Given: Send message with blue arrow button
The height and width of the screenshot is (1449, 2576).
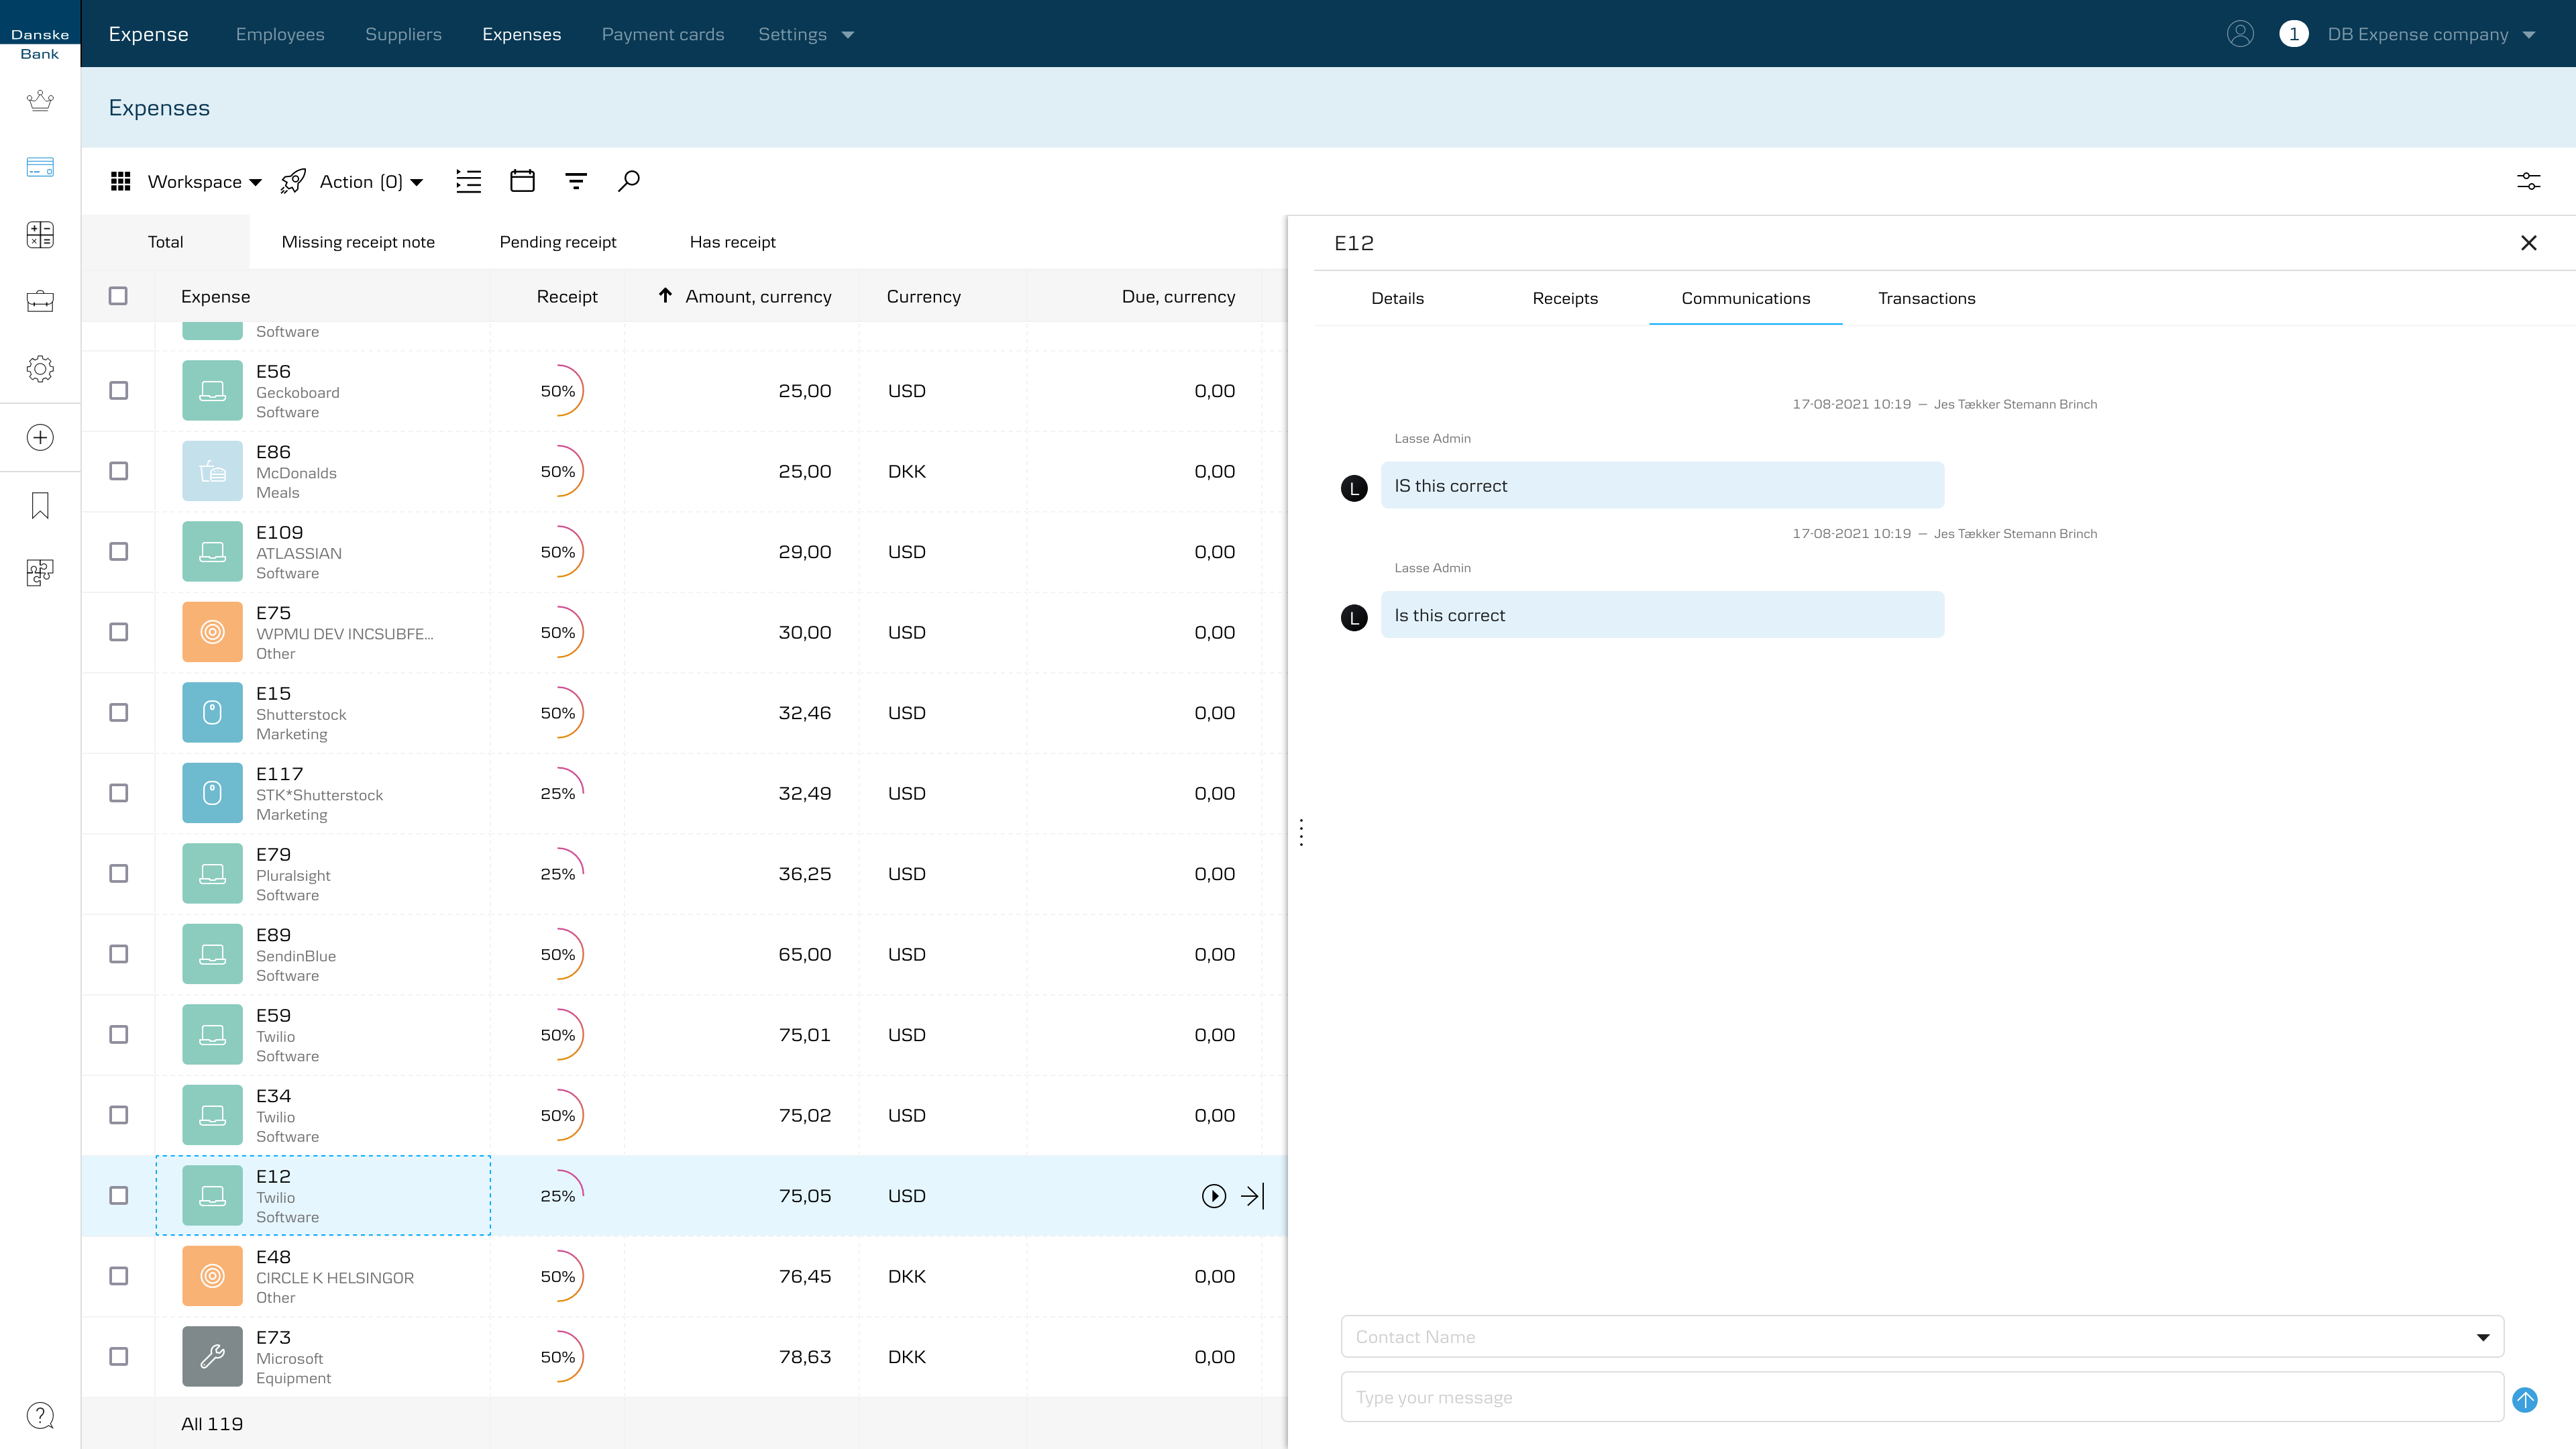Looking at the screenshot, I should [x=2525, y=1400].
